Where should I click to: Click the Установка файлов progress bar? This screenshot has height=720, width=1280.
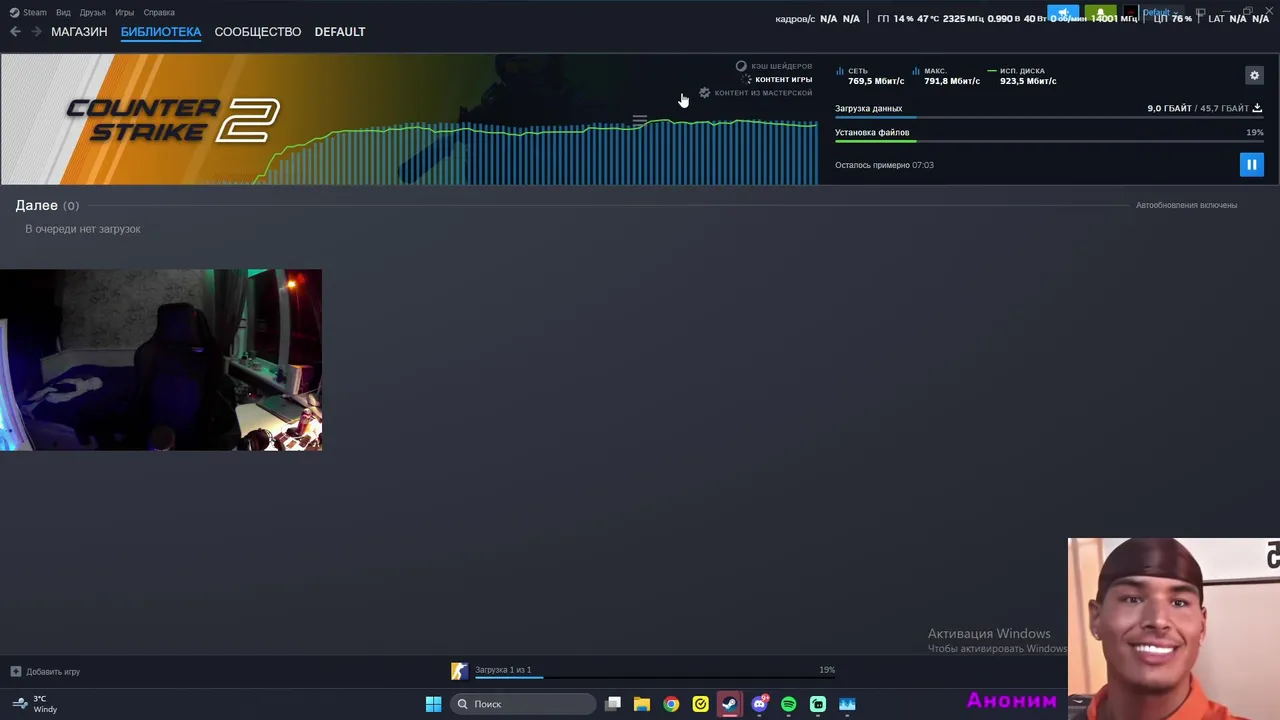(1049, 142)
